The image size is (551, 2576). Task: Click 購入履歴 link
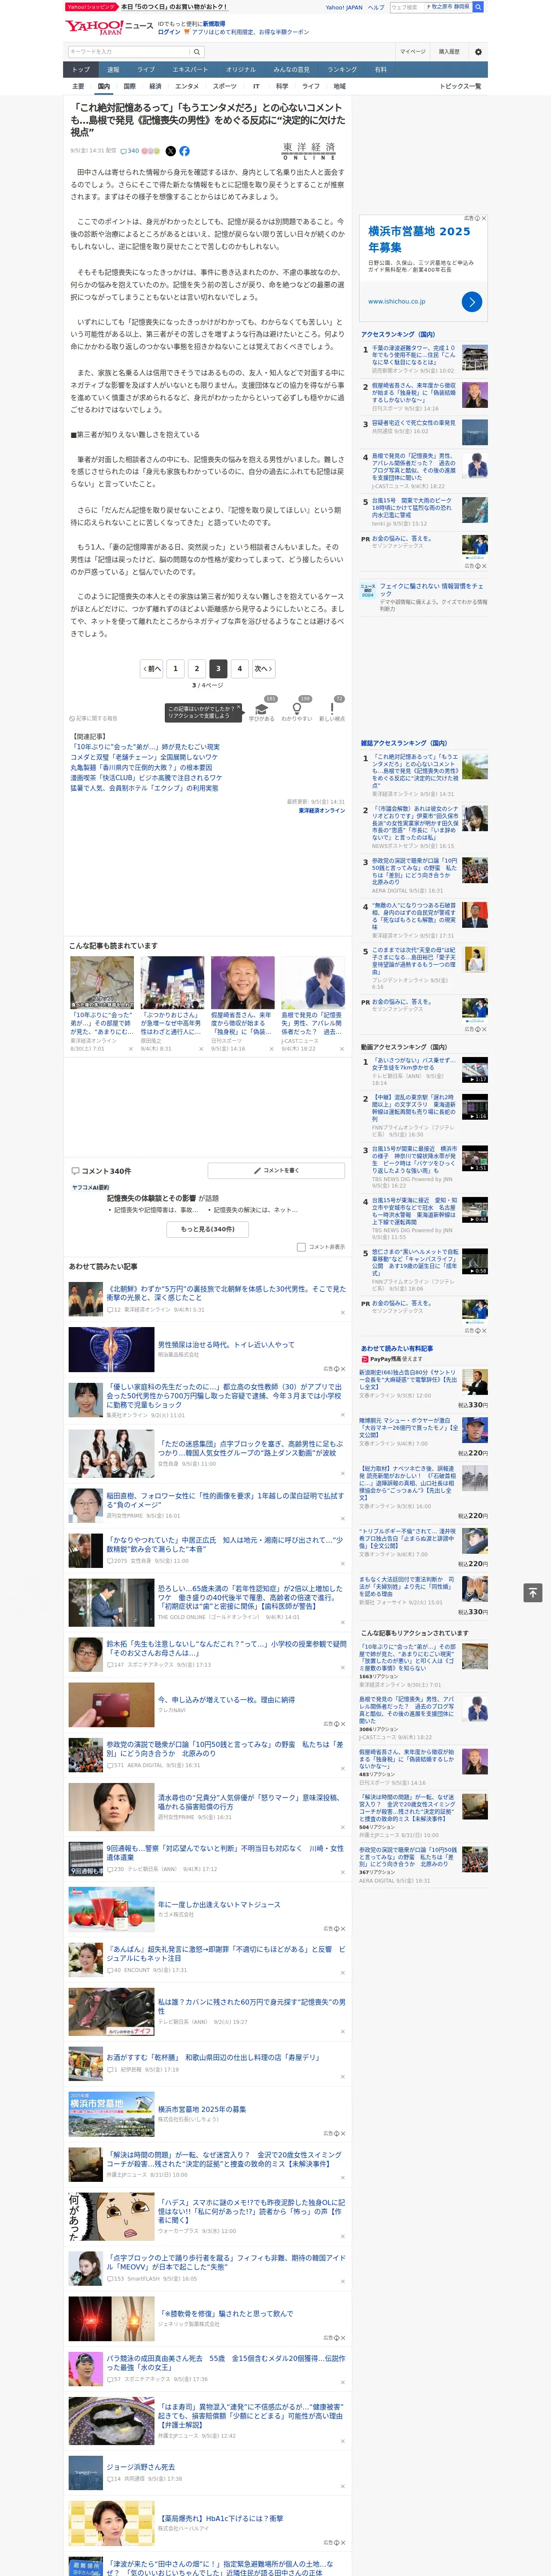(x=449, y=52)
